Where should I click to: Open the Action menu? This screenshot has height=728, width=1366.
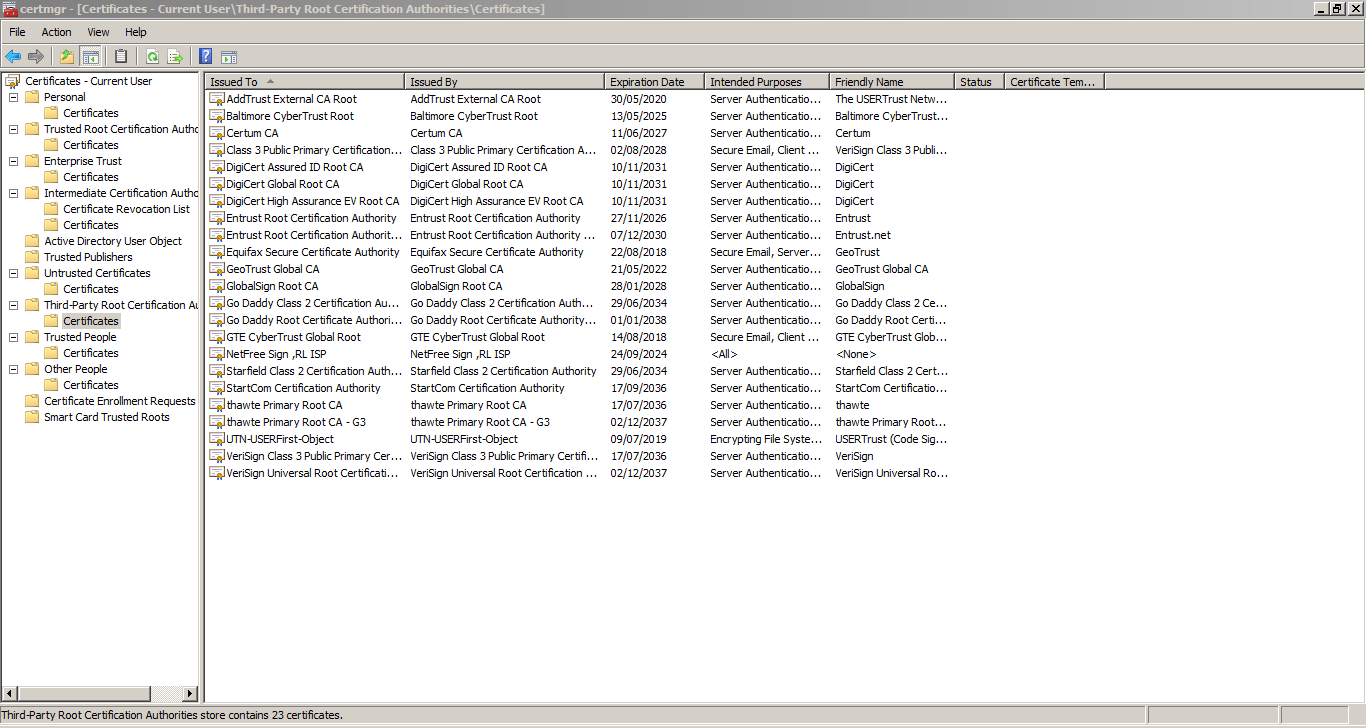(56, 32)
